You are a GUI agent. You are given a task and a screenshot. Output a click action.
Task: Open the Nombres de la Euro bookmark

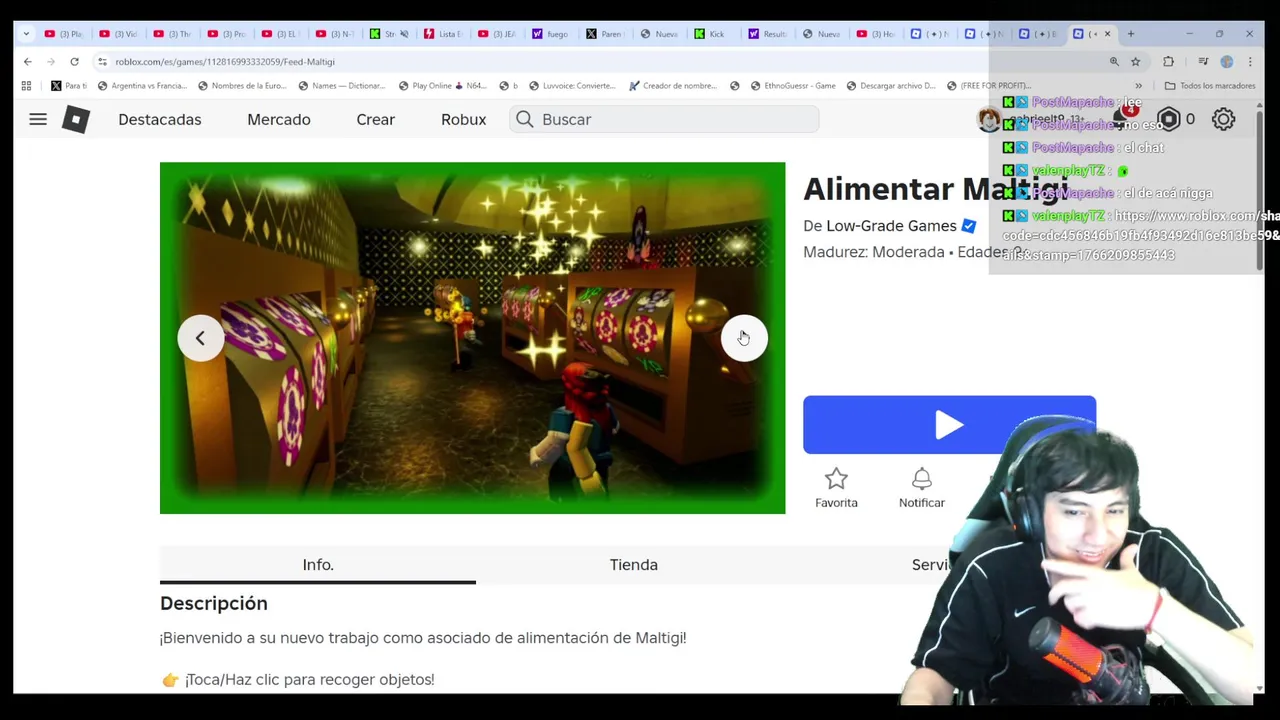pyautogui.click(x=242, y=85)
